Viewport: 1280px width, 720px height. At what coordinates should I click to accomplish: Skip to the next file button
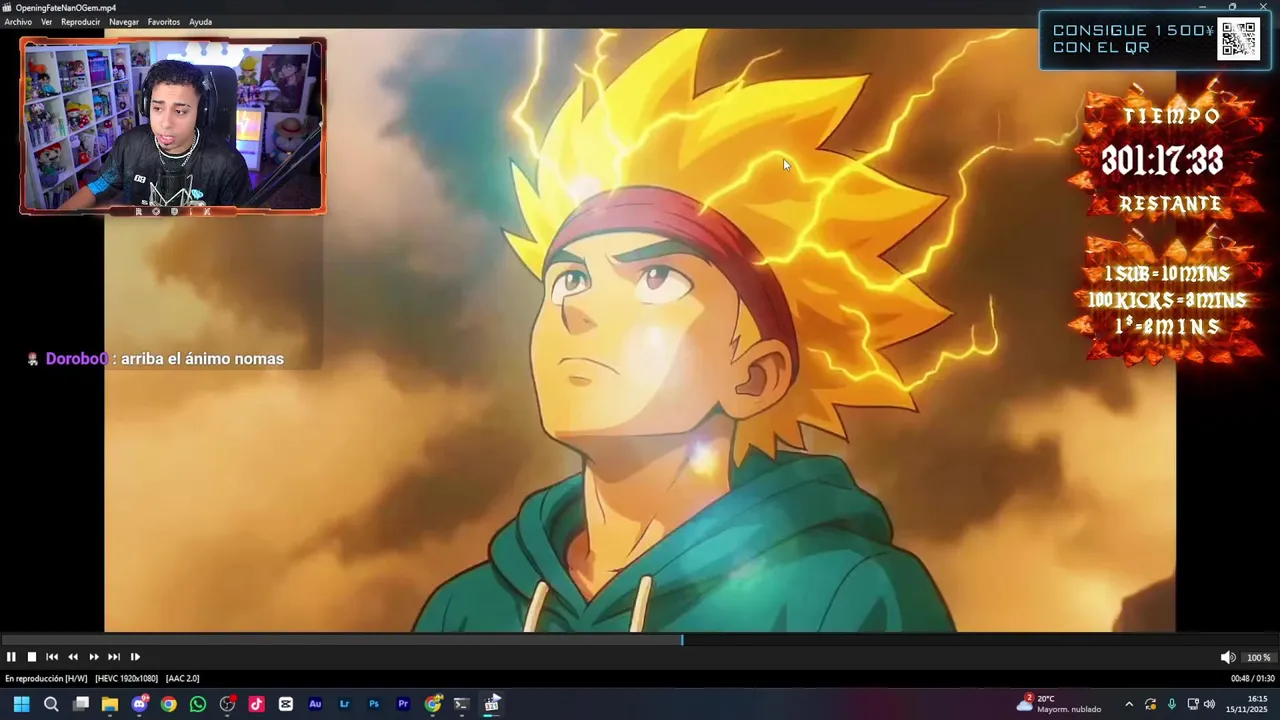pyautogui.click(x=114, y=657)
